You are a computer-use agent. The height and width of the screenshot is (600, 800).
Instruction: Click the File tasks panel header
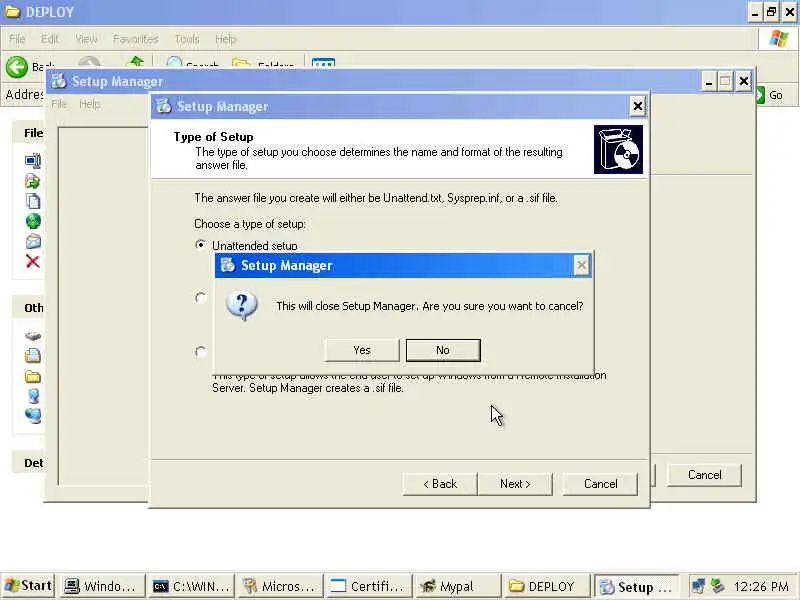[29, 133]
